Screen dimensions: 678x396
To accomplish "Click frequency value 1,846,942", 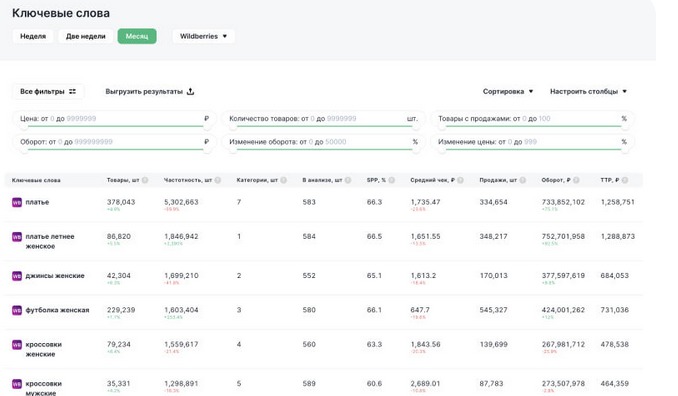I will tap(181, 236).
